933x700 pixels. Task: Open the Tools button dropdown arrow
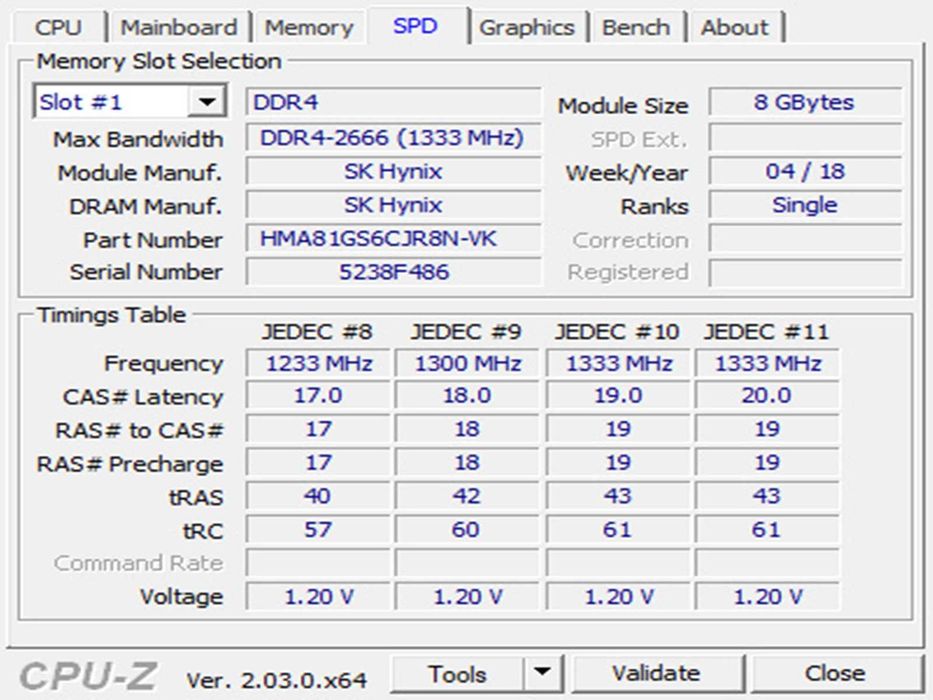[542, 673]
